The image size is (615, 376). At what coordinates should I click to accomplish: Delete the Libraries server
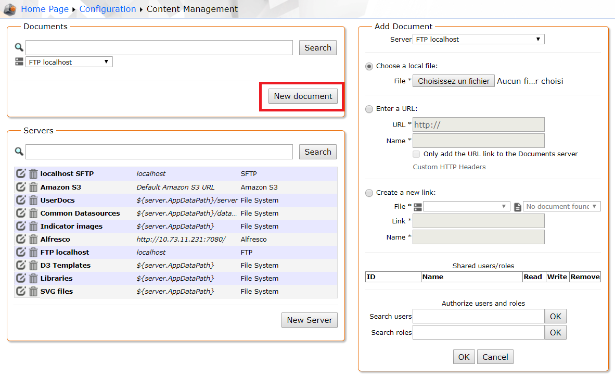(x=33, y=278)
